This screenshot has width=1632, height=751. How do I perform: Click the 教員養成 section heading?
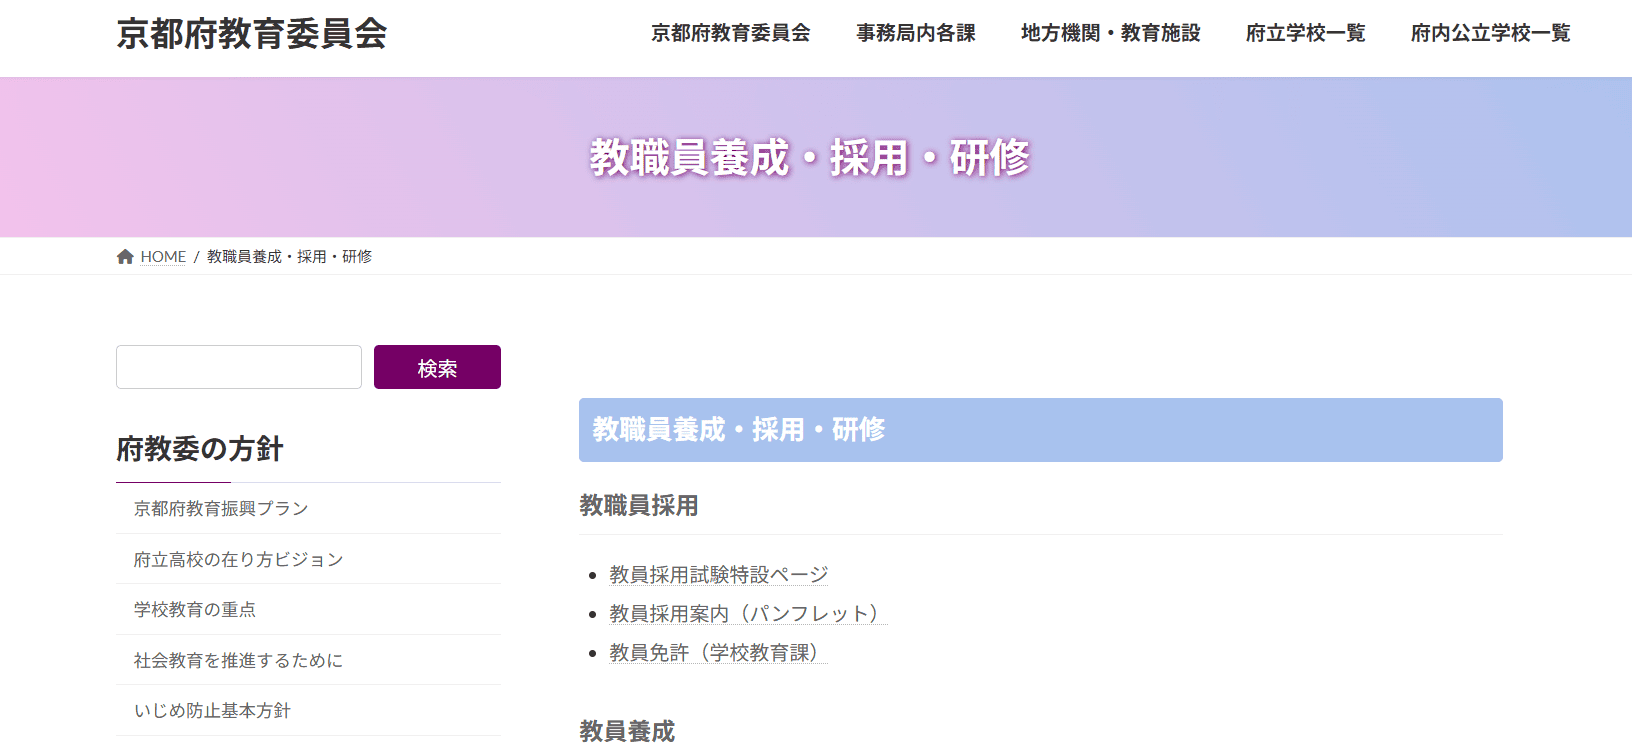point(627,732)
